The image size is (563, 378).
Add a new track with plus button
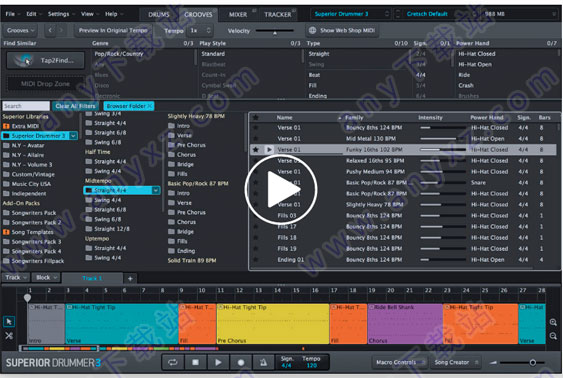130,279
